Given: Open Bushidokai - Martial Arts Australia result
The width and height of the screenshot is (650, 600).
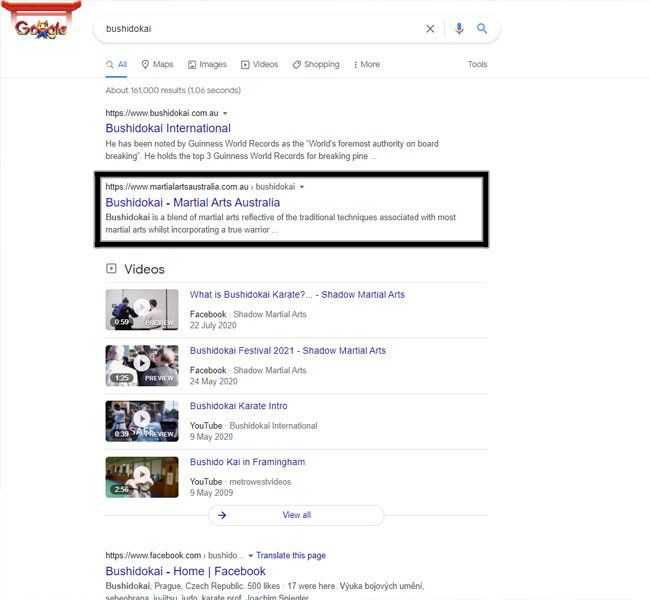Looking at the screenshot, I should point(193,202).
